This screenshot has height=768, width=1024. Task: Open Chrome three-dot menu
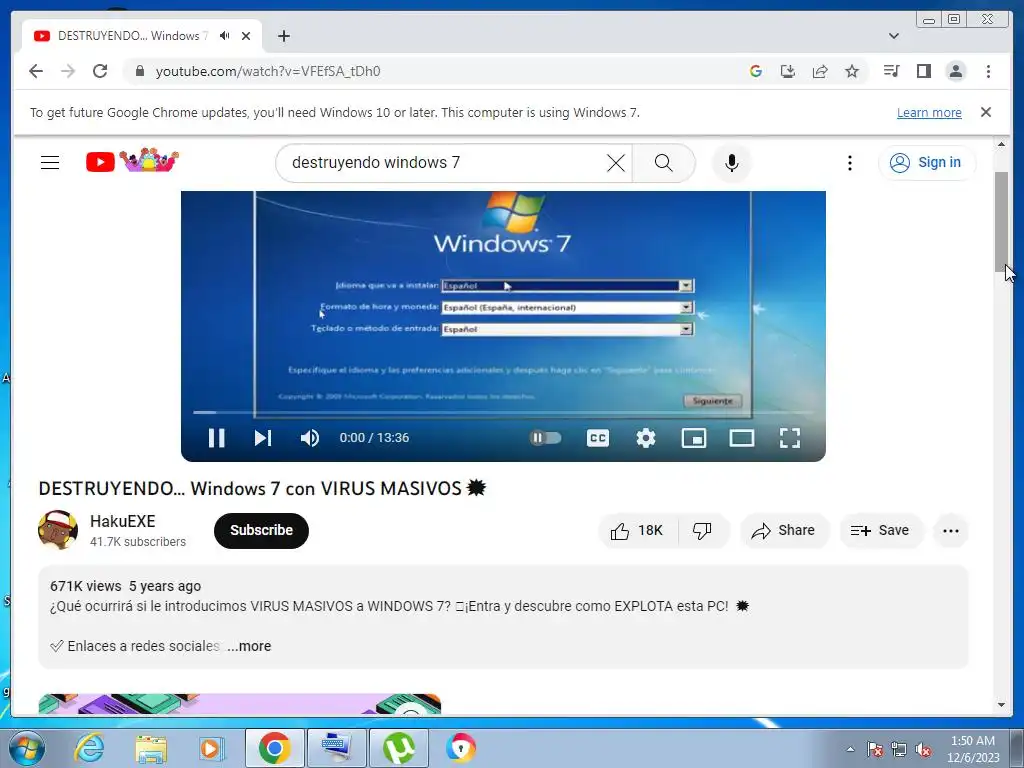(988, 71)
